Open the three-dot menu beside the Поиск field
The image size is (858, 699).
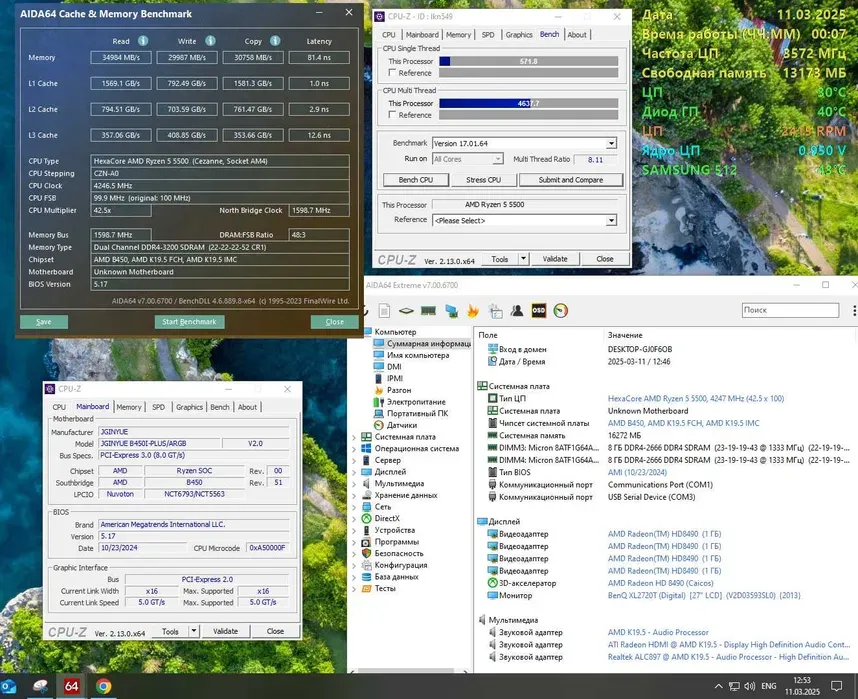tap(854, 310)
